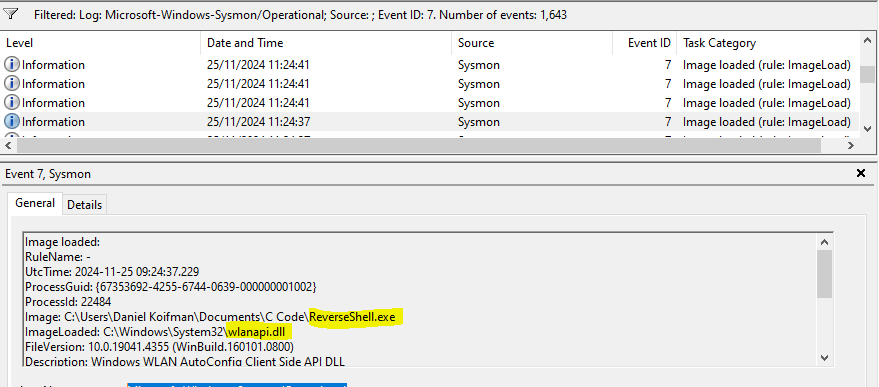Sort events by Level column
Viewport: 879px width, 387px height.
tap(101, 43)
